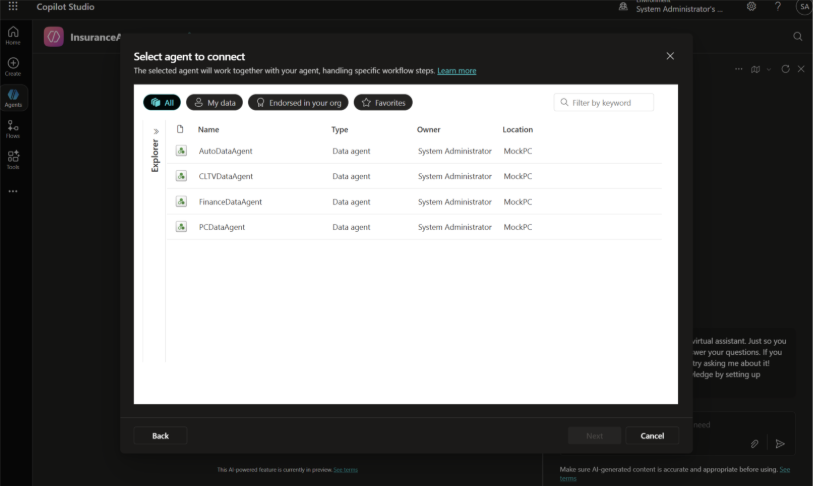Select the Favorites filter
Viewport: 813px width, 486px height.
(383, 103)
